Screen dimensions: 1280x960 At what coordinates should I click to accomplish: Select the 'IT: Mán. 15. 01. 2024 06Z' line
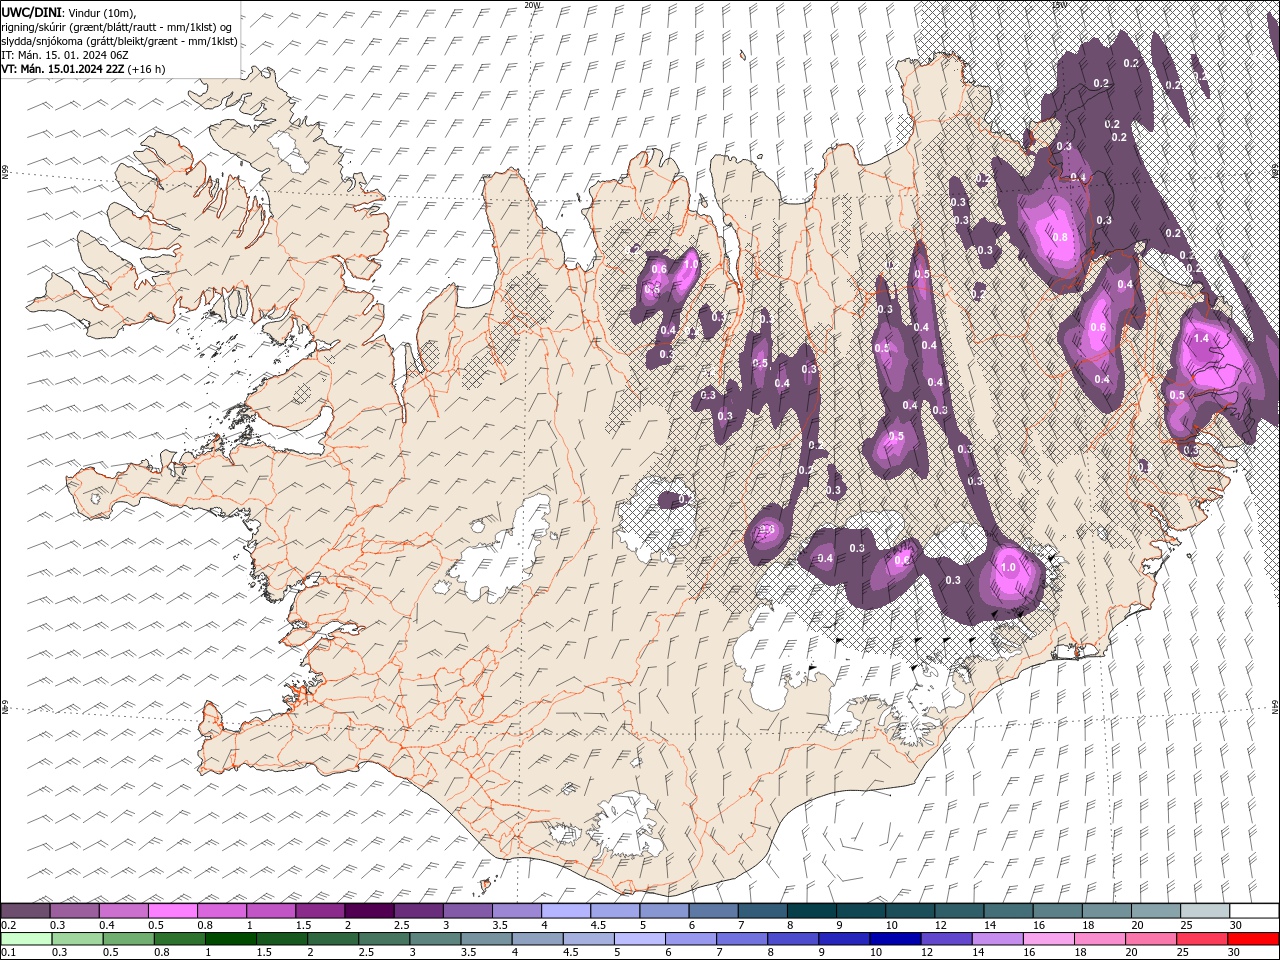click(x=64, y=55)
